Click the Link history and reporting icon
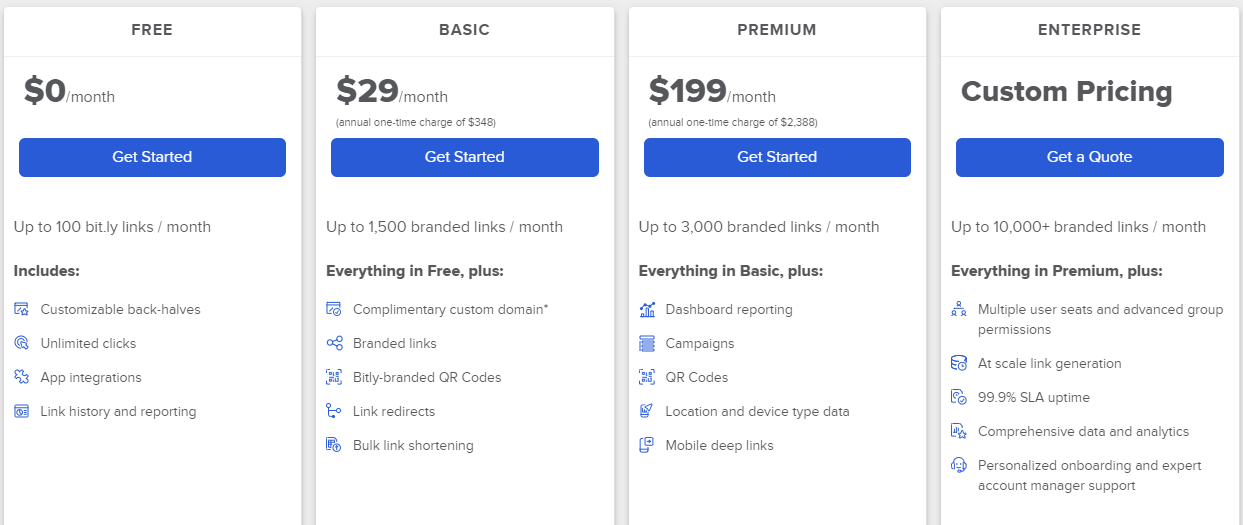 (x=22, y=411)
